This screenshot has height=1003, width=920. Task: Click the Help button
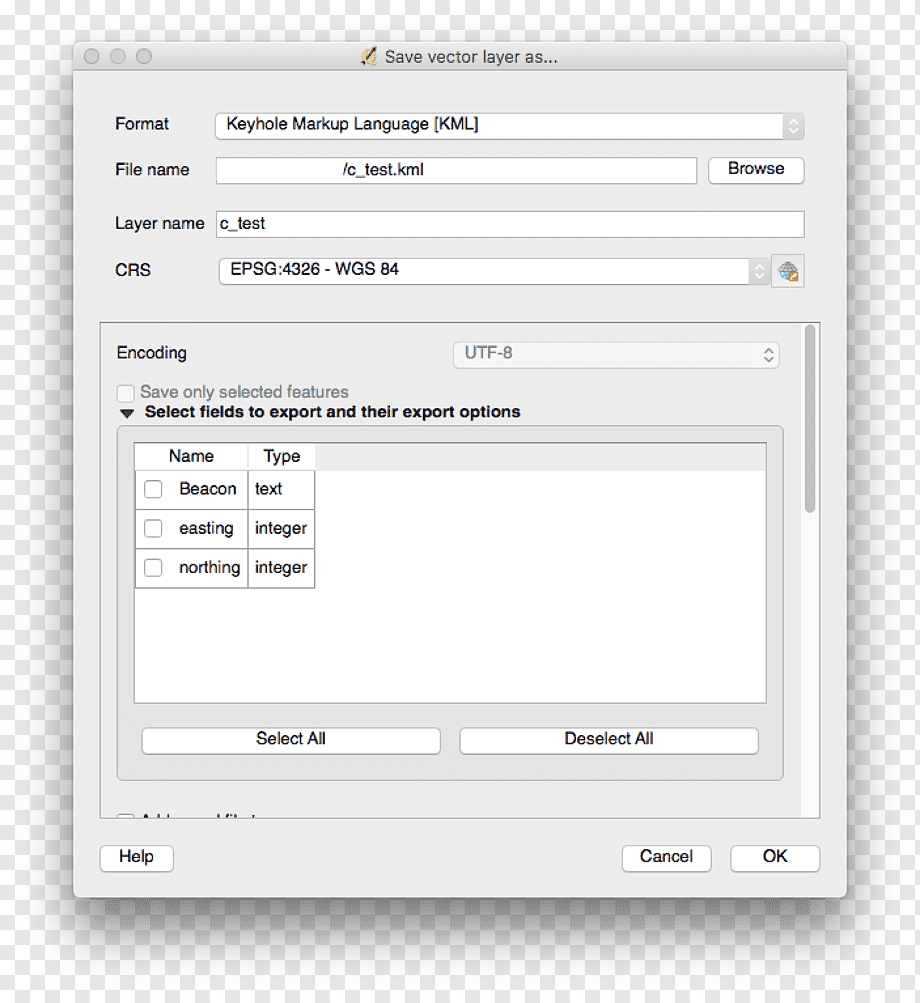click(x=136, y=858)
